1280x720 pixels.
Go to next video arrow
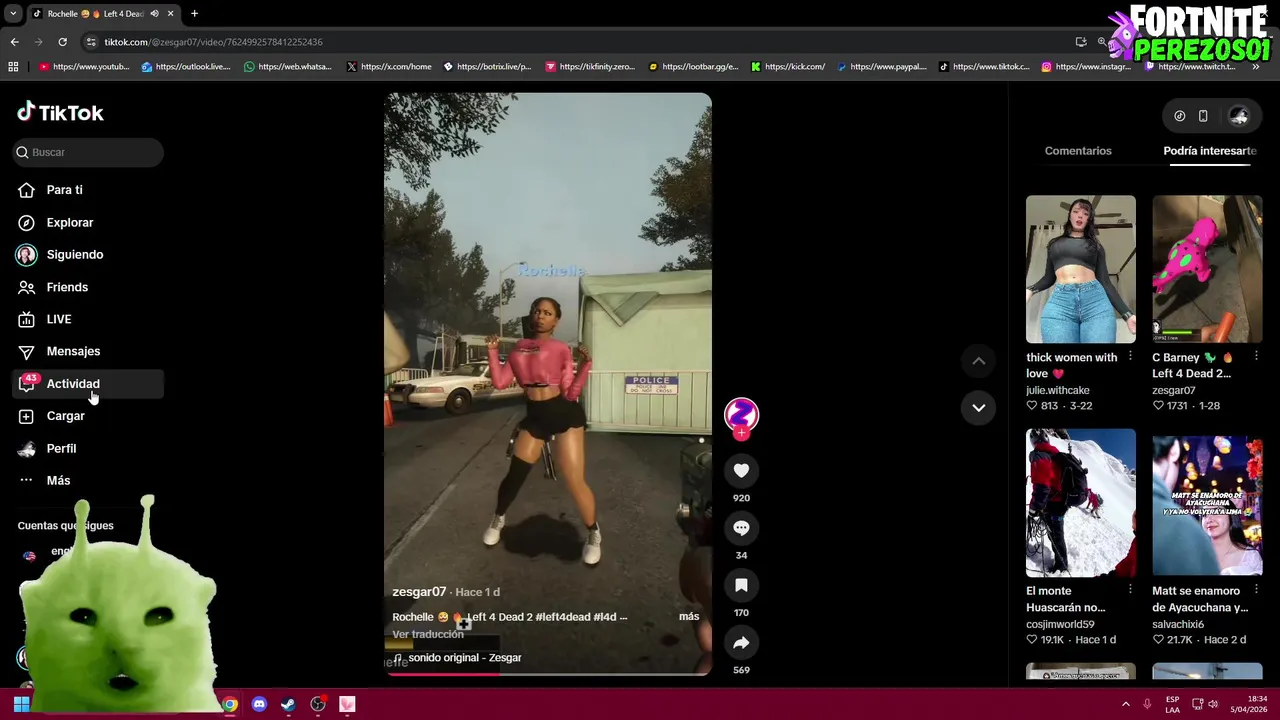pos(979,408)
